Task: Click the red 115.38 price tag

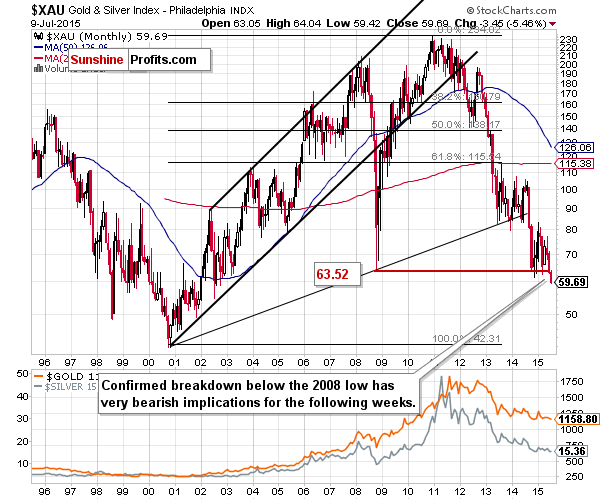Action: pos(574,164)
